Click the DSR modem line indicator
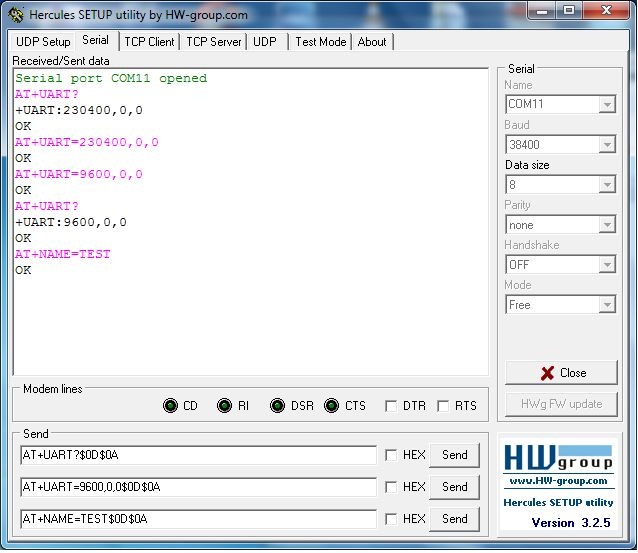This screenshot has height=553, width=638. [277, 406]
